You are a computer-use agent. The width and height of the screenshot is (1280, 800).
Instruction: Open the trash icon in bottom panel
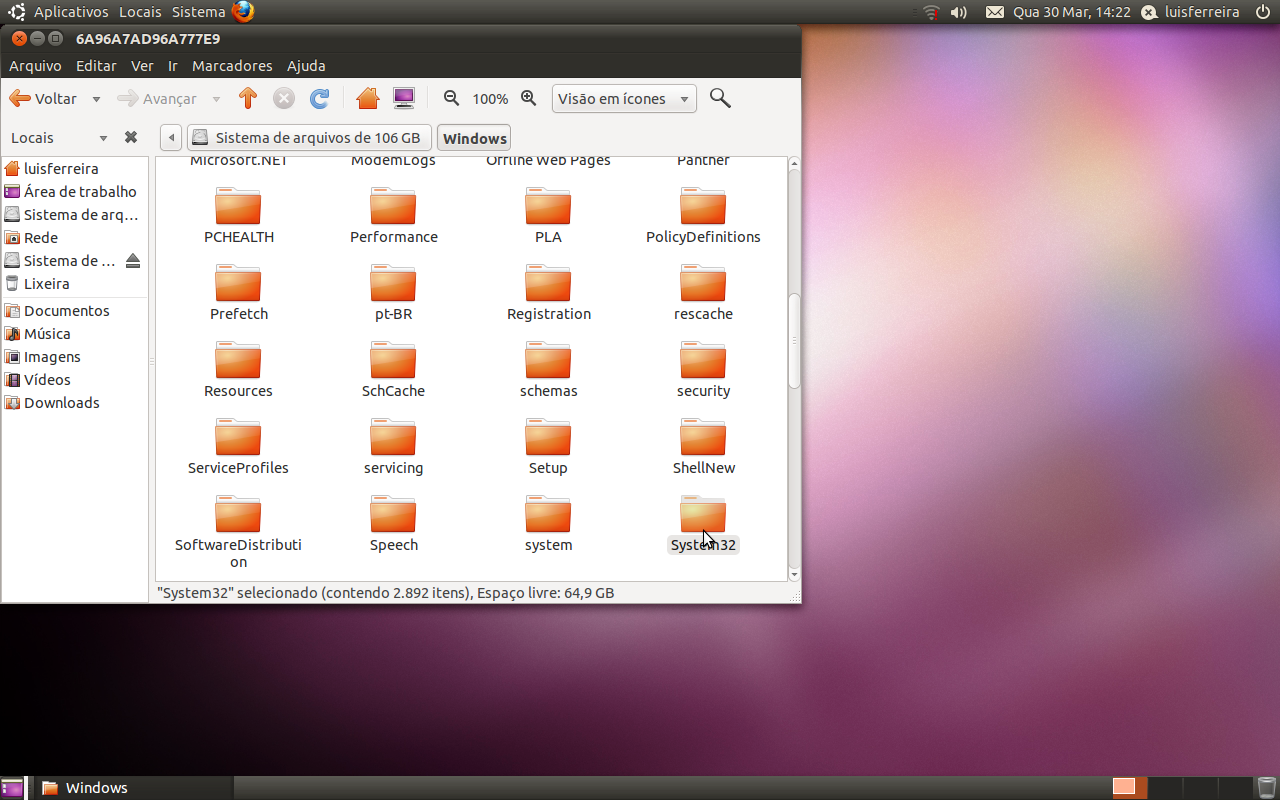(x=1267, y=788)
